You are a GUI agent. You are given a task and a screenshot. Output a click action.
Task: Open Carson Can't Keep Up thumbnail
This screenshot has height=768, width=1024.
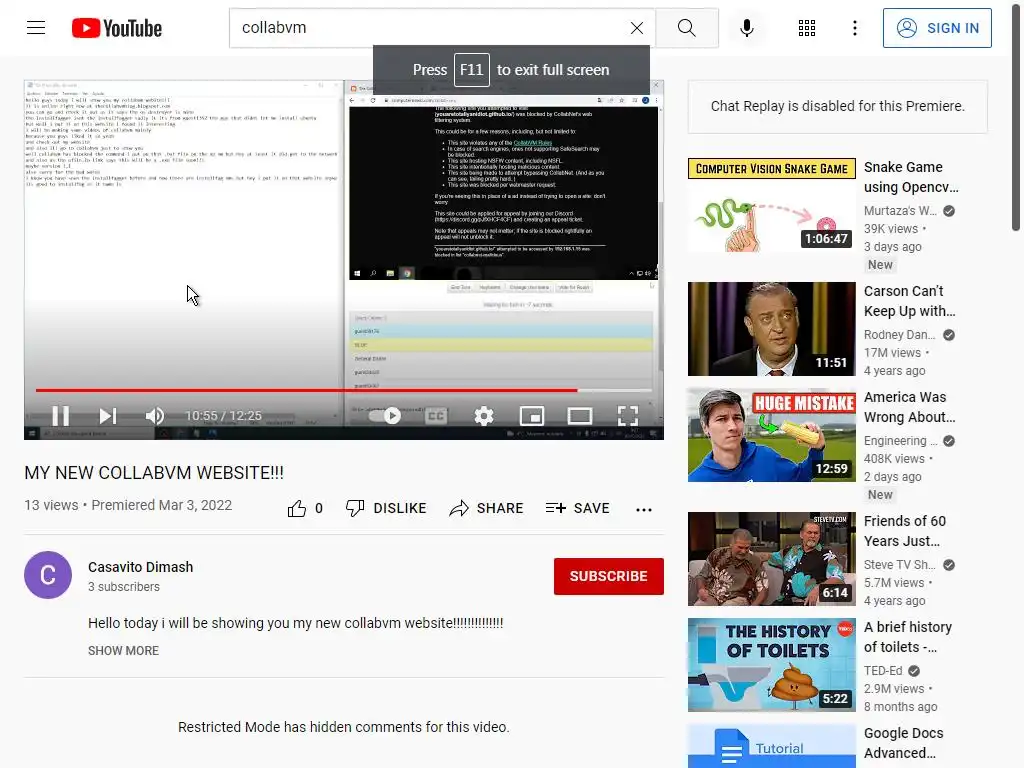[x=771, y=329]
